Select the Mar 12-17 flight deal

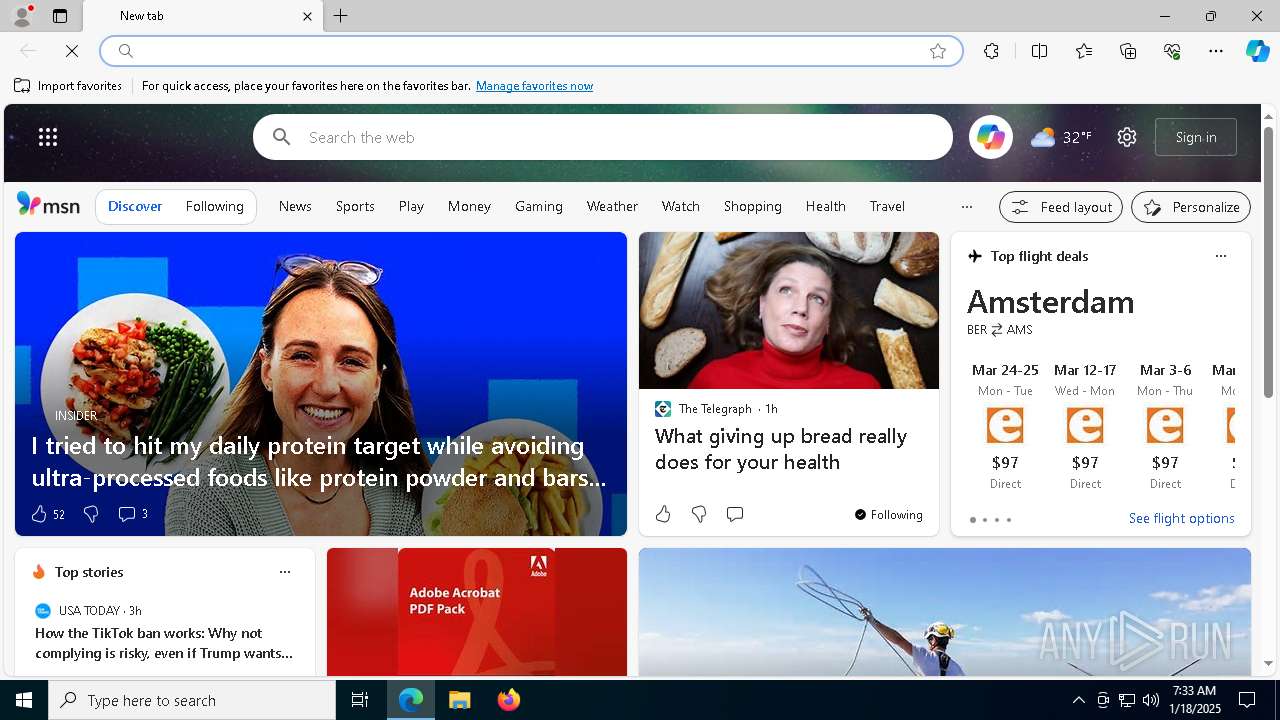point(1085,426)
